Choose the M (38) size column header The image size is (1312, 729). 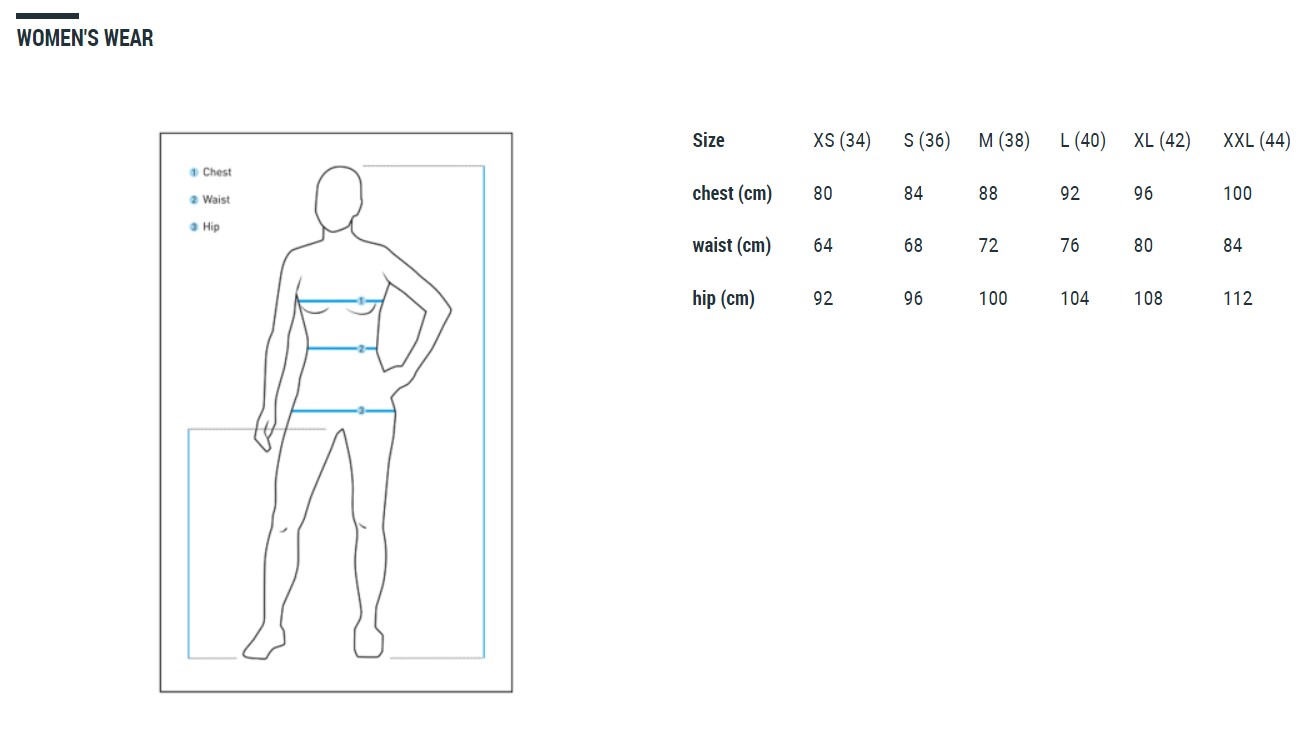1003,141
